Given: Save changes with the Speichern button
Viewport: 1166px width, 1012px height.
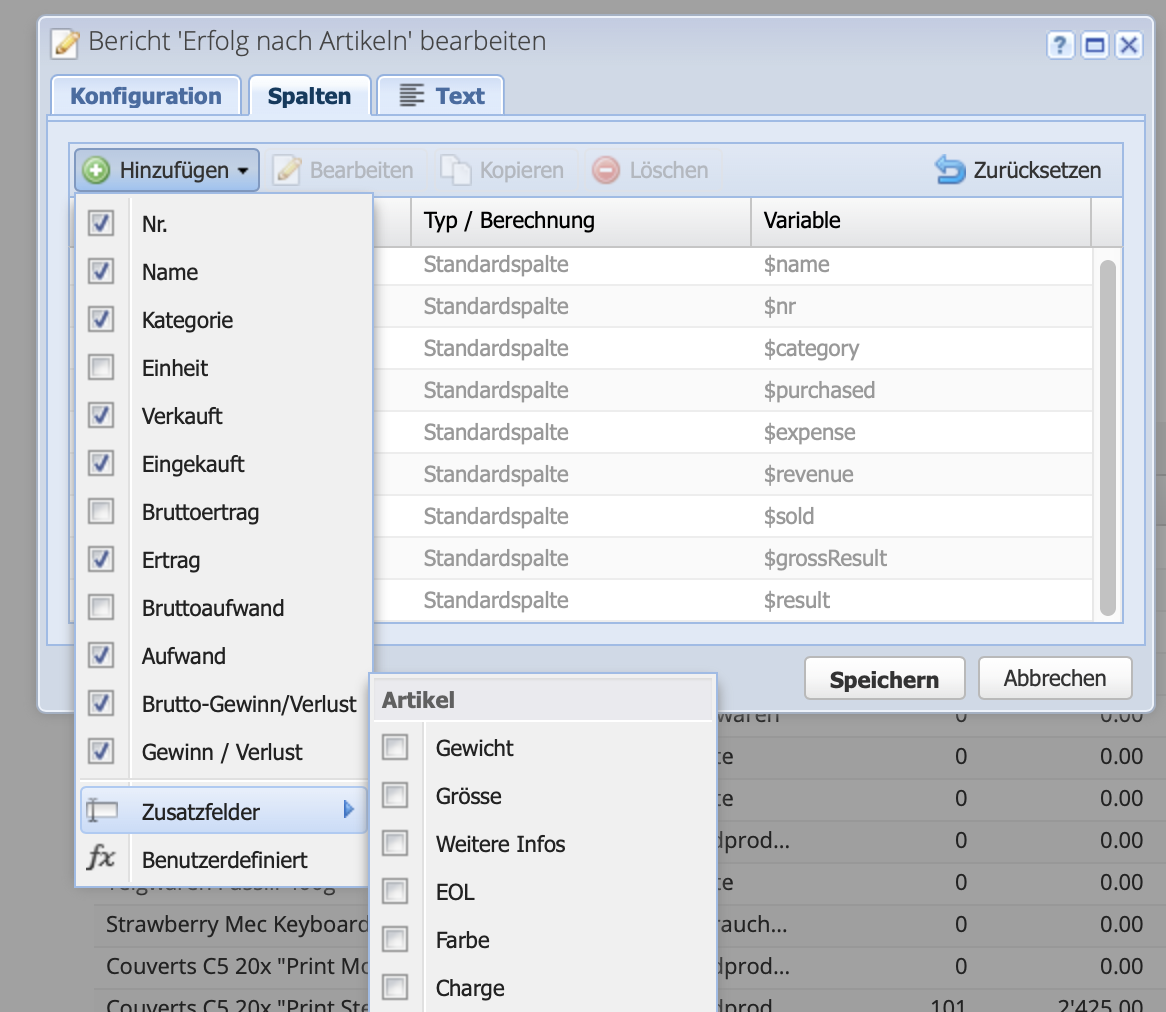Looking at the screenshot, I should point(884,678).
